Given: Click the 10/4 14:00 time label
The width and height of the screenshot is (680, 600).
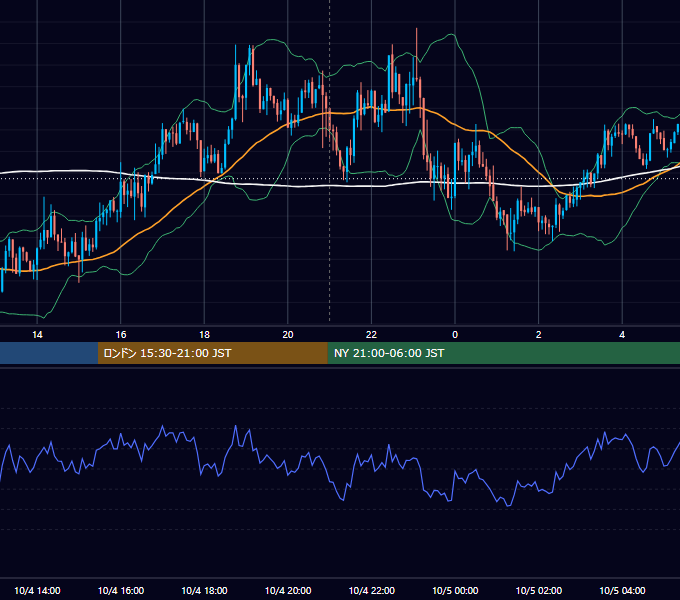Looking at the screenshot, I should point(37,590).
